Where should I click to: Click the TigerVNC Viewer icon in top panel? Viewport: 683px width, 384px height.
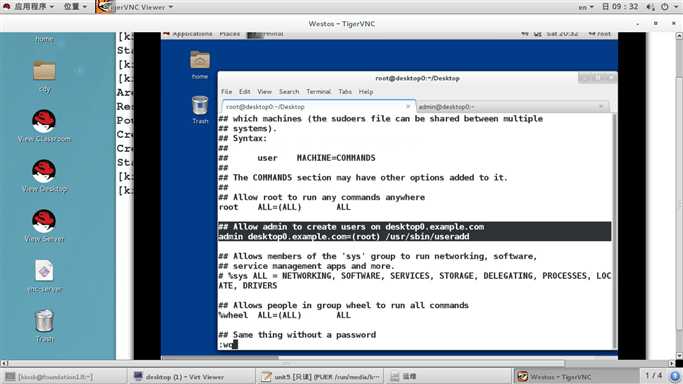click(x=103, y=7)
